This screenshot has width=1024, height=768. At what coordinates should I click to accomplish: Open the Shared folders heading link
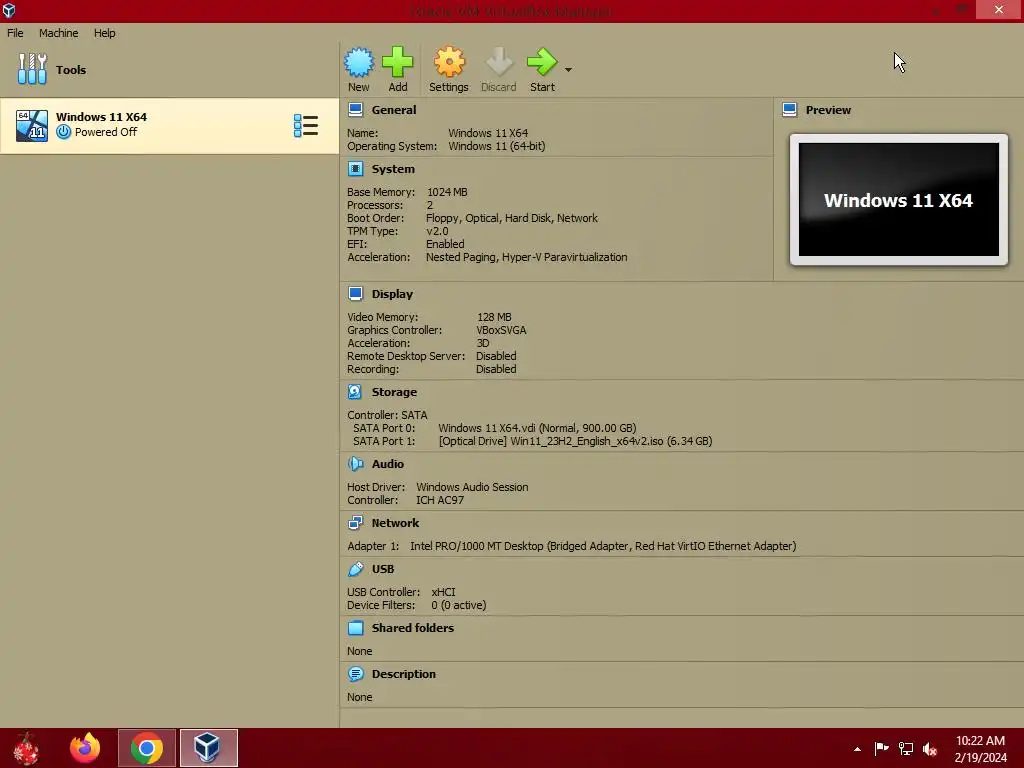click(413, 628)
